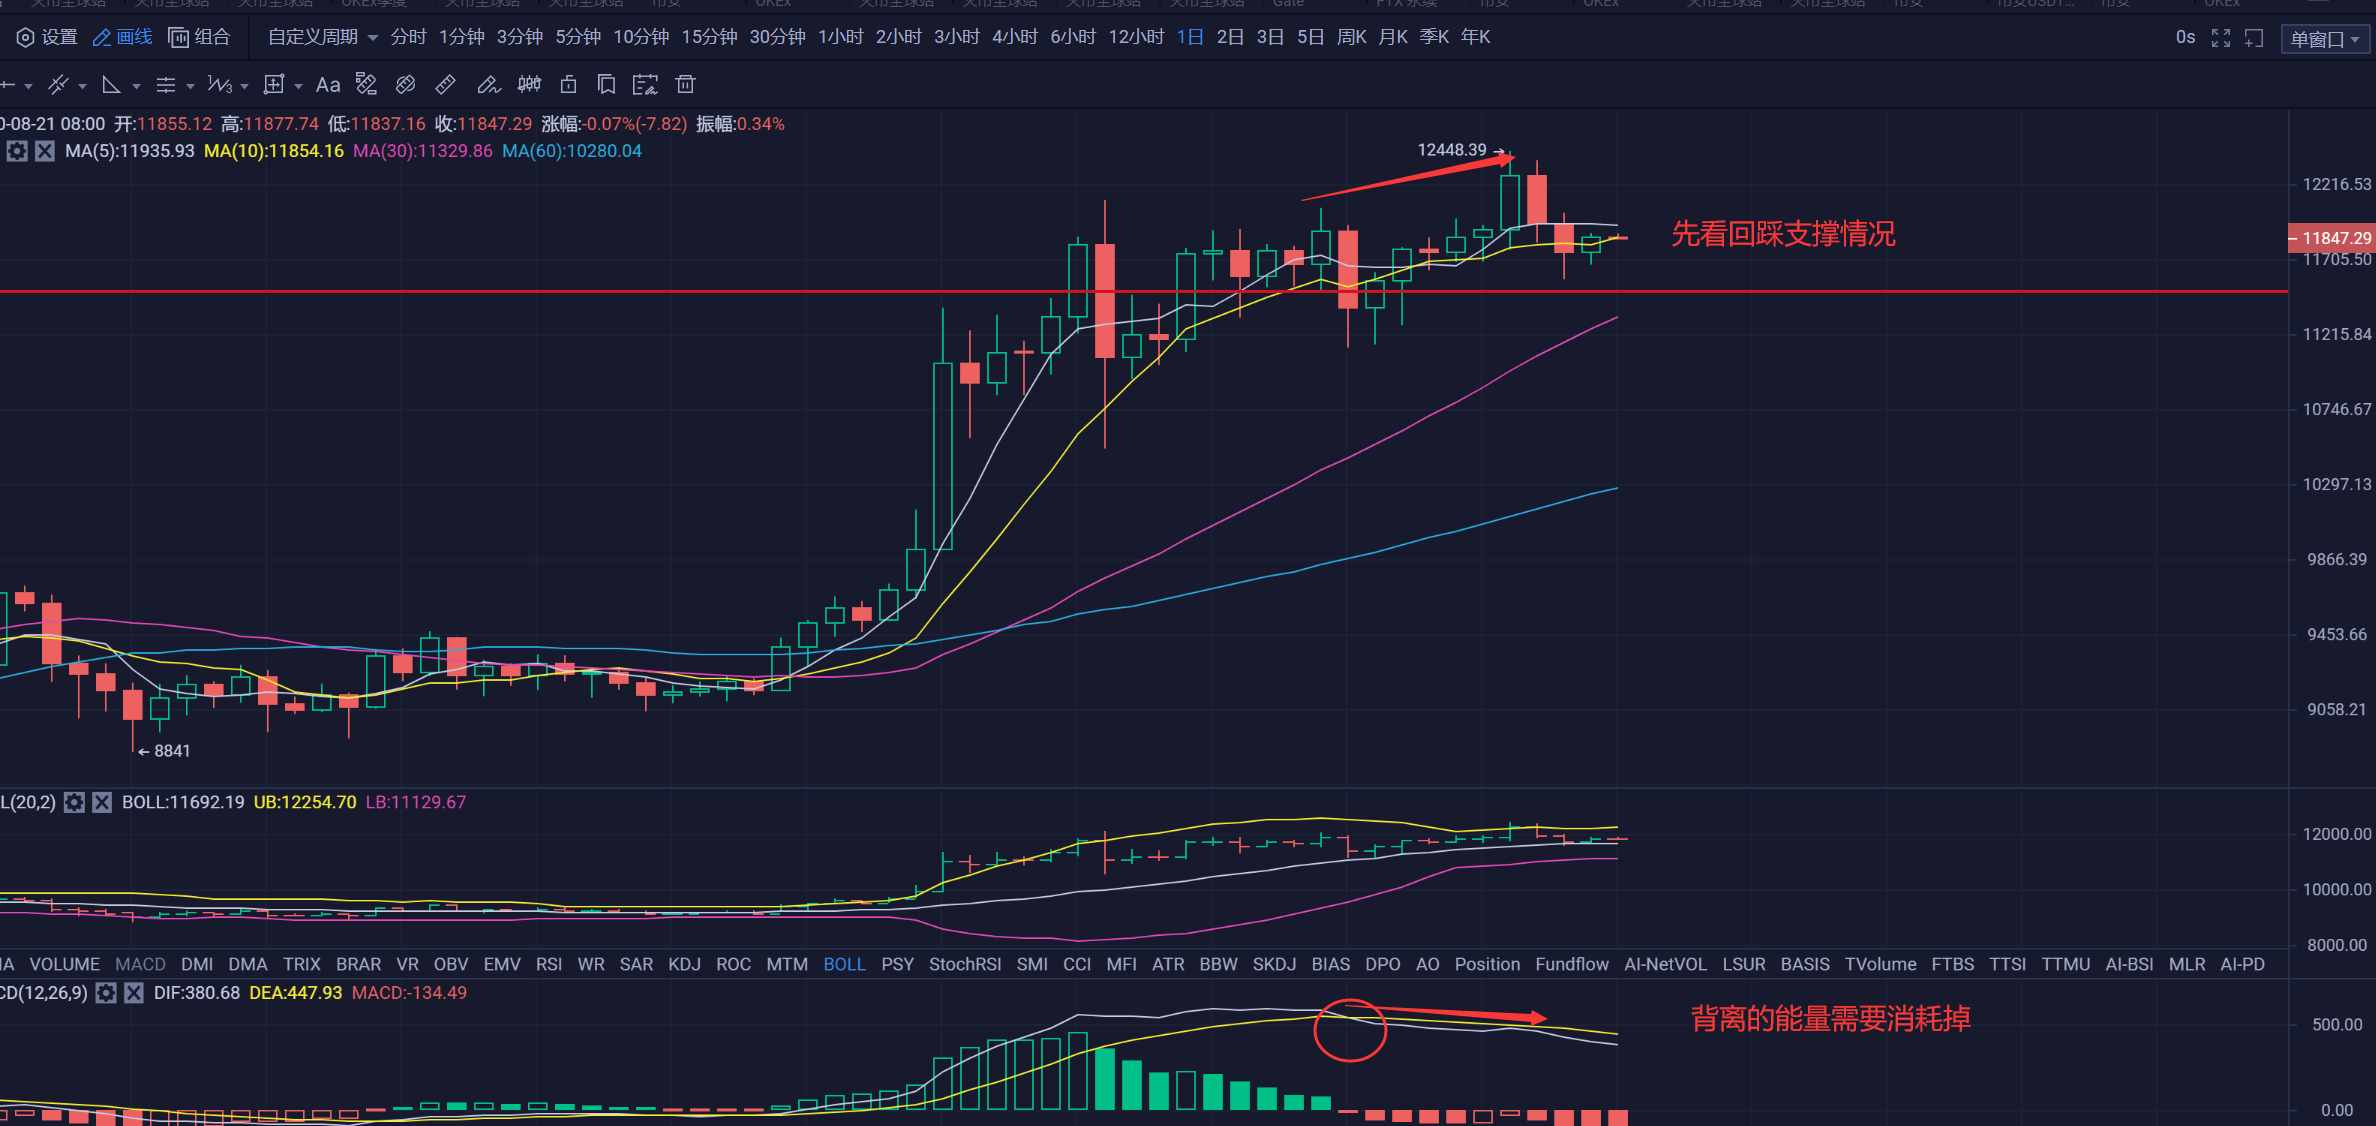This screenshot has width=2376, height=1126.
Task: Click the MA(30):11329.86 value text
Action: pyautogui.click(x=423, y=151)
